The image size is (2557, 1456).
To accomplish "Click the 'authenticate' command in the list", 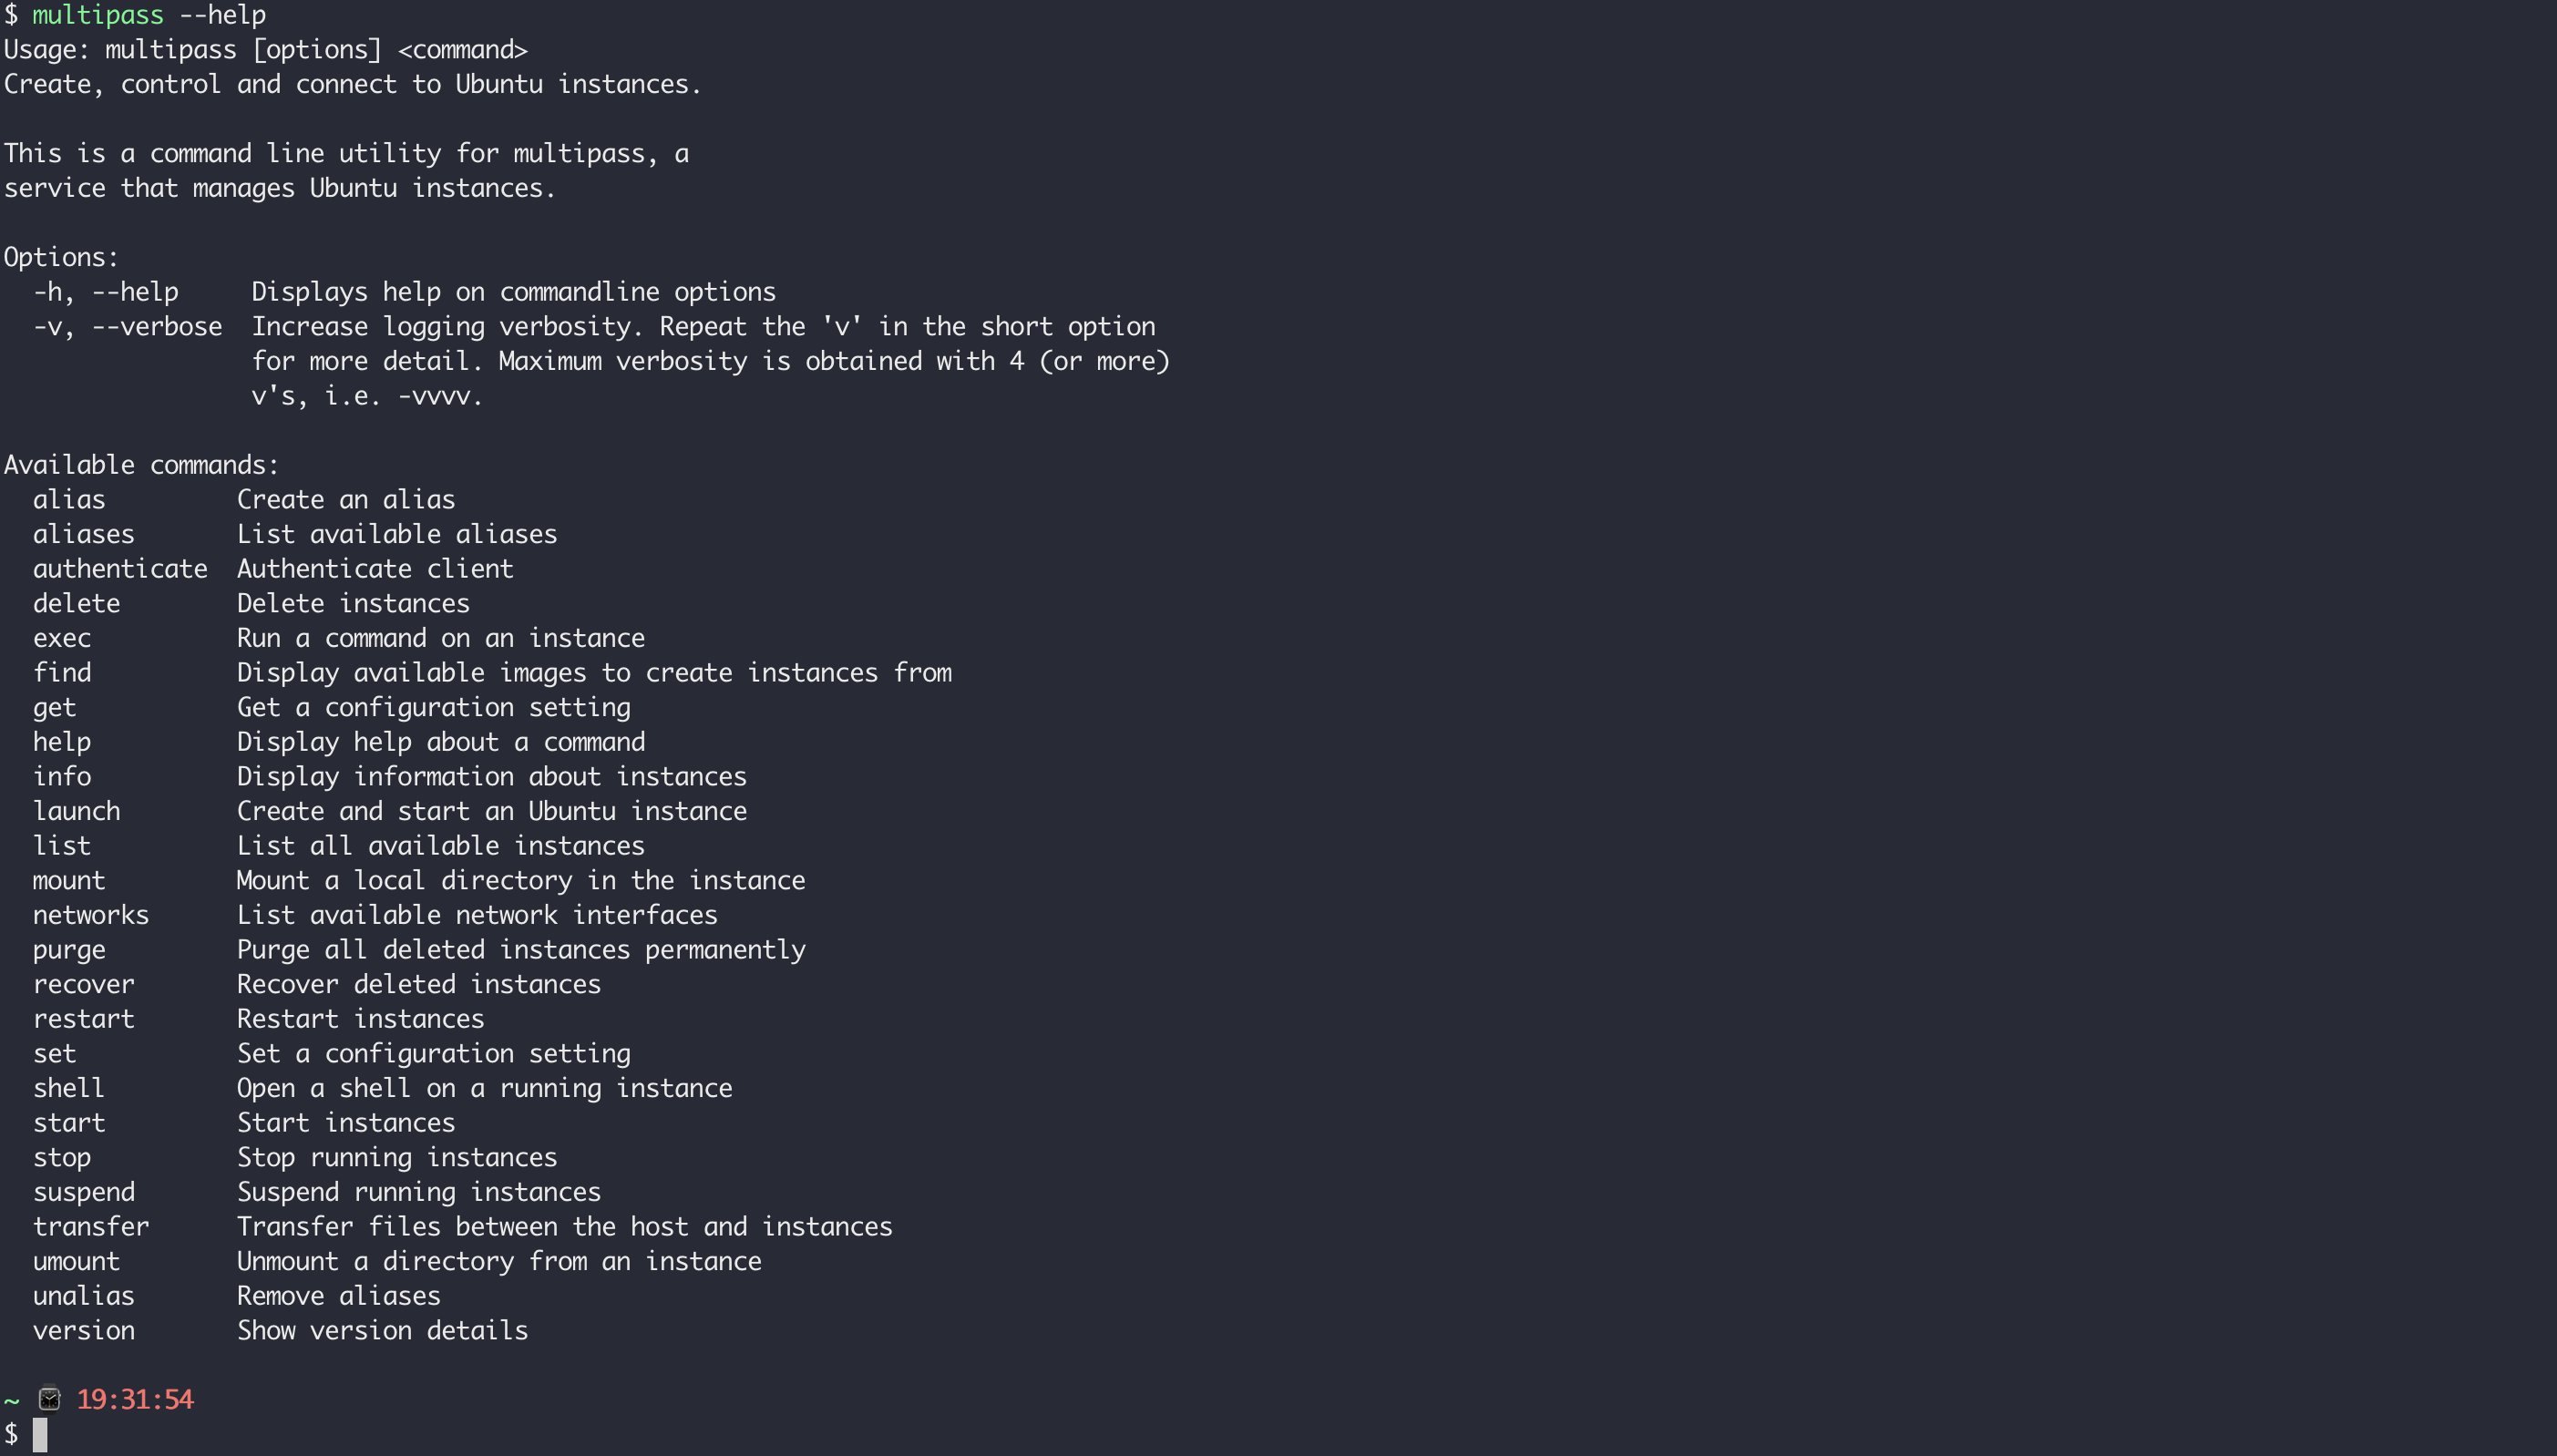I will 120,569.
